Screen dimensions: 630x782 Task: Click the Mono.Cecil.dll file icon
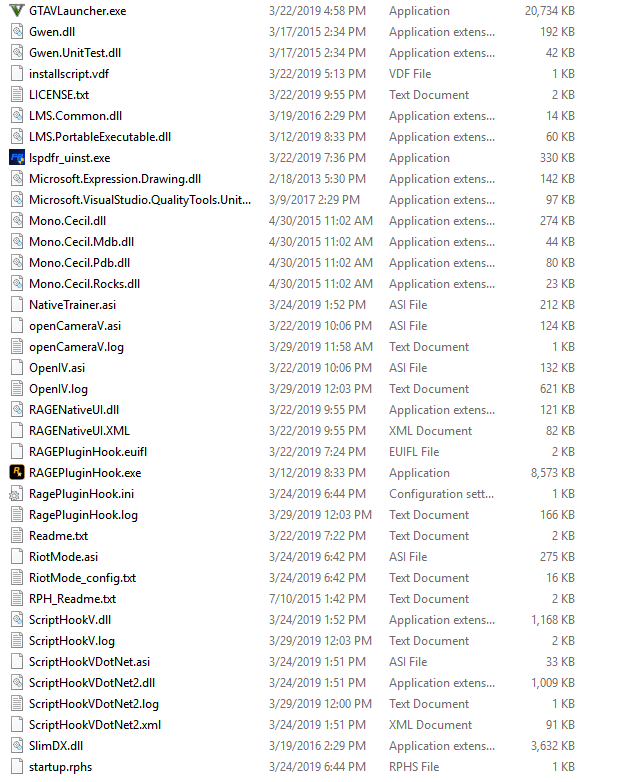tap(17, 220)
